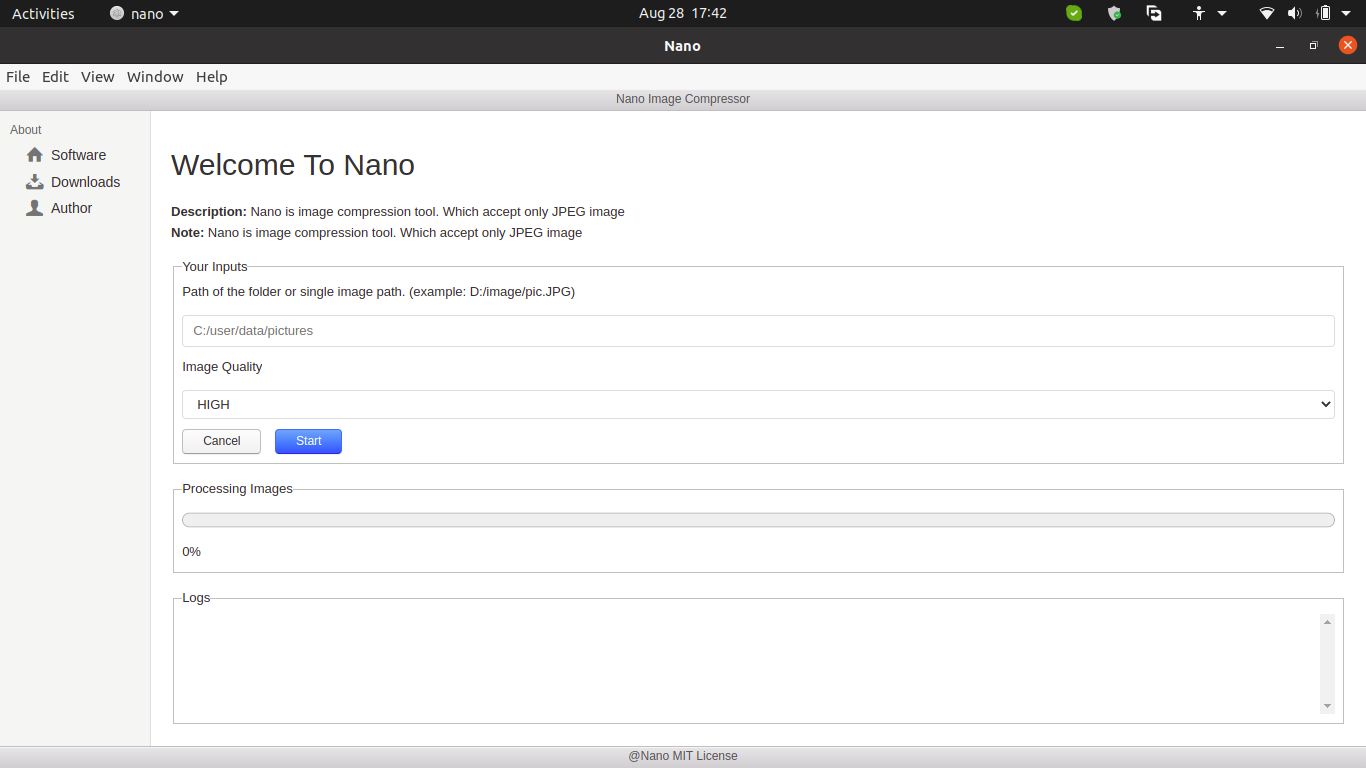Click the Logs scrollbar up arrow
Image resolution: width=1366 pixels, height=768 pixels.
(x=1328, y=622)
